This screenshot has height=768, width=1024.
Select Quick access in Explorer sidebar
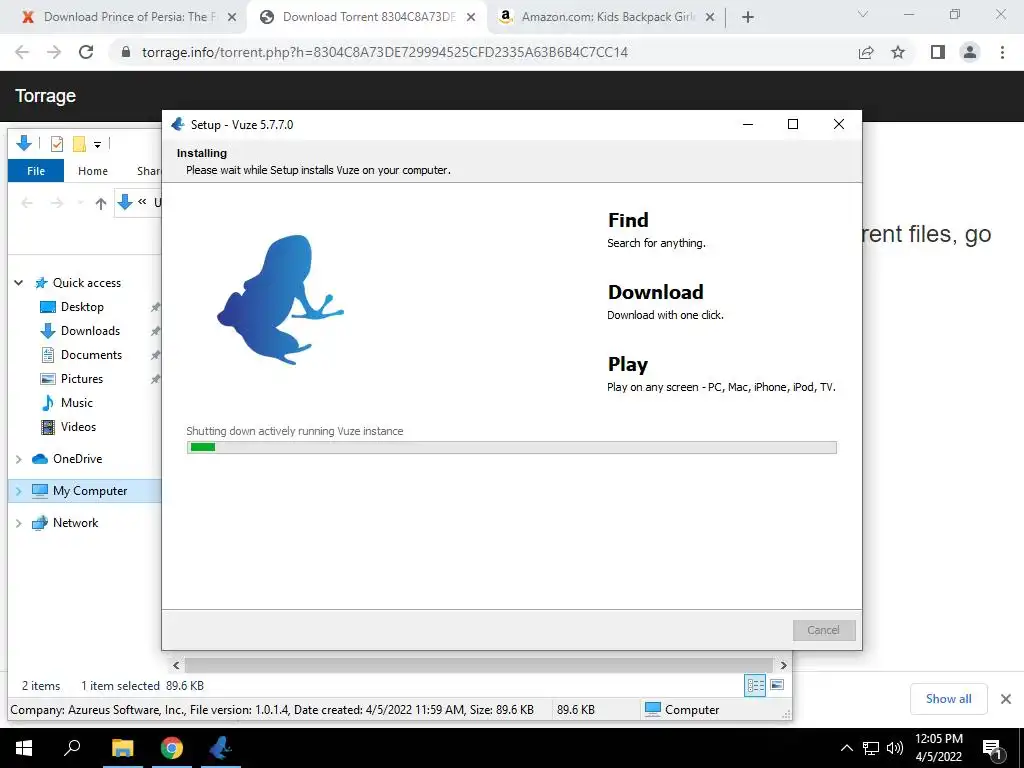[87, 283]
